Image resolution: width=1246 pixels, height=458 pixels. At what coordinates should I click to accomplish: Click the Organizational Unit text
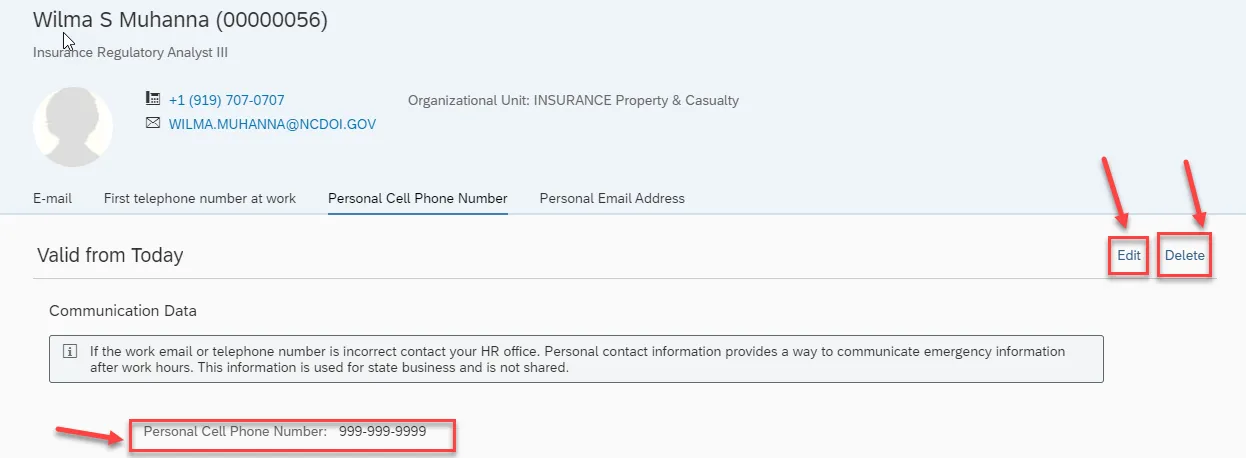tap(573, 100)
